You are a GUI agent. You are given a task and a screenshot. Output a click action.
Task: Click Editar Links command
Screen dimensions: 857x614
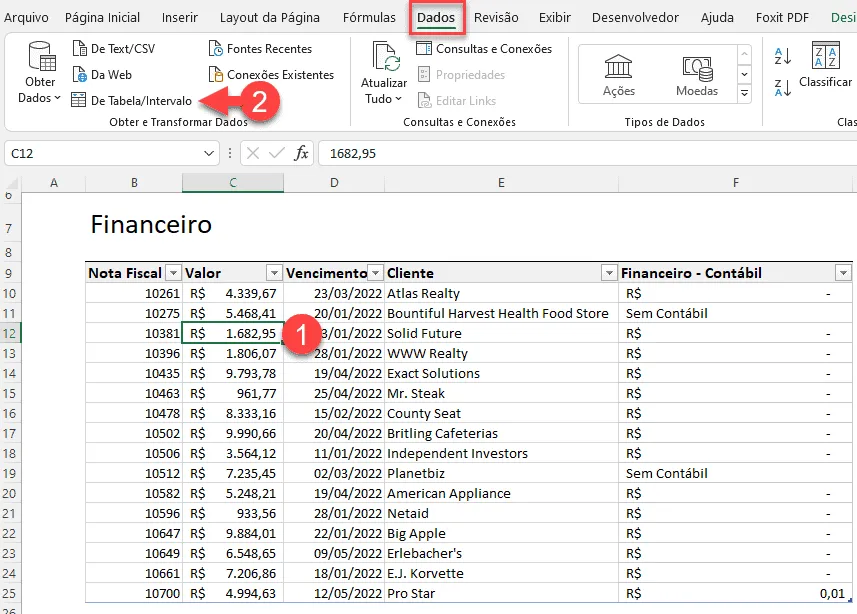pyautogui.click(x=457, y=101)
